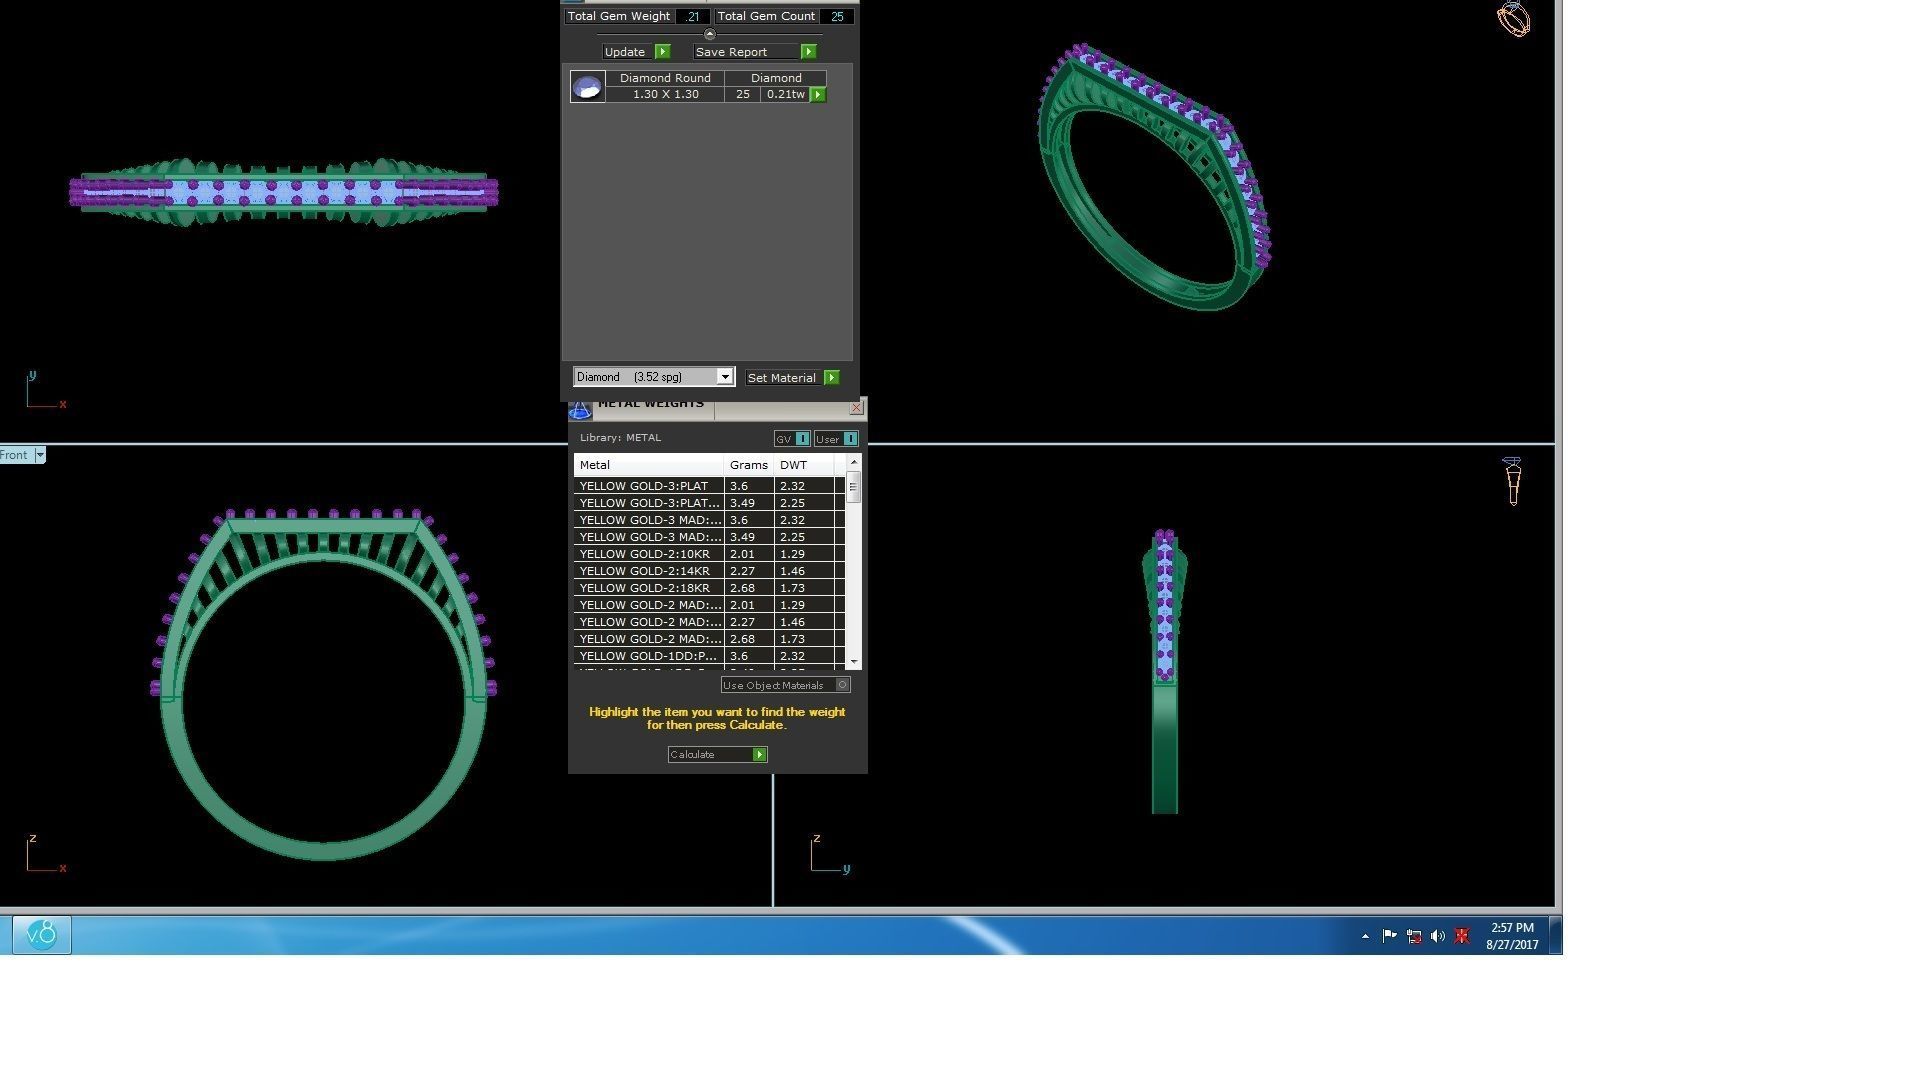Click the Show Desktop button

pyautogui.click(x=1555, y=935)
